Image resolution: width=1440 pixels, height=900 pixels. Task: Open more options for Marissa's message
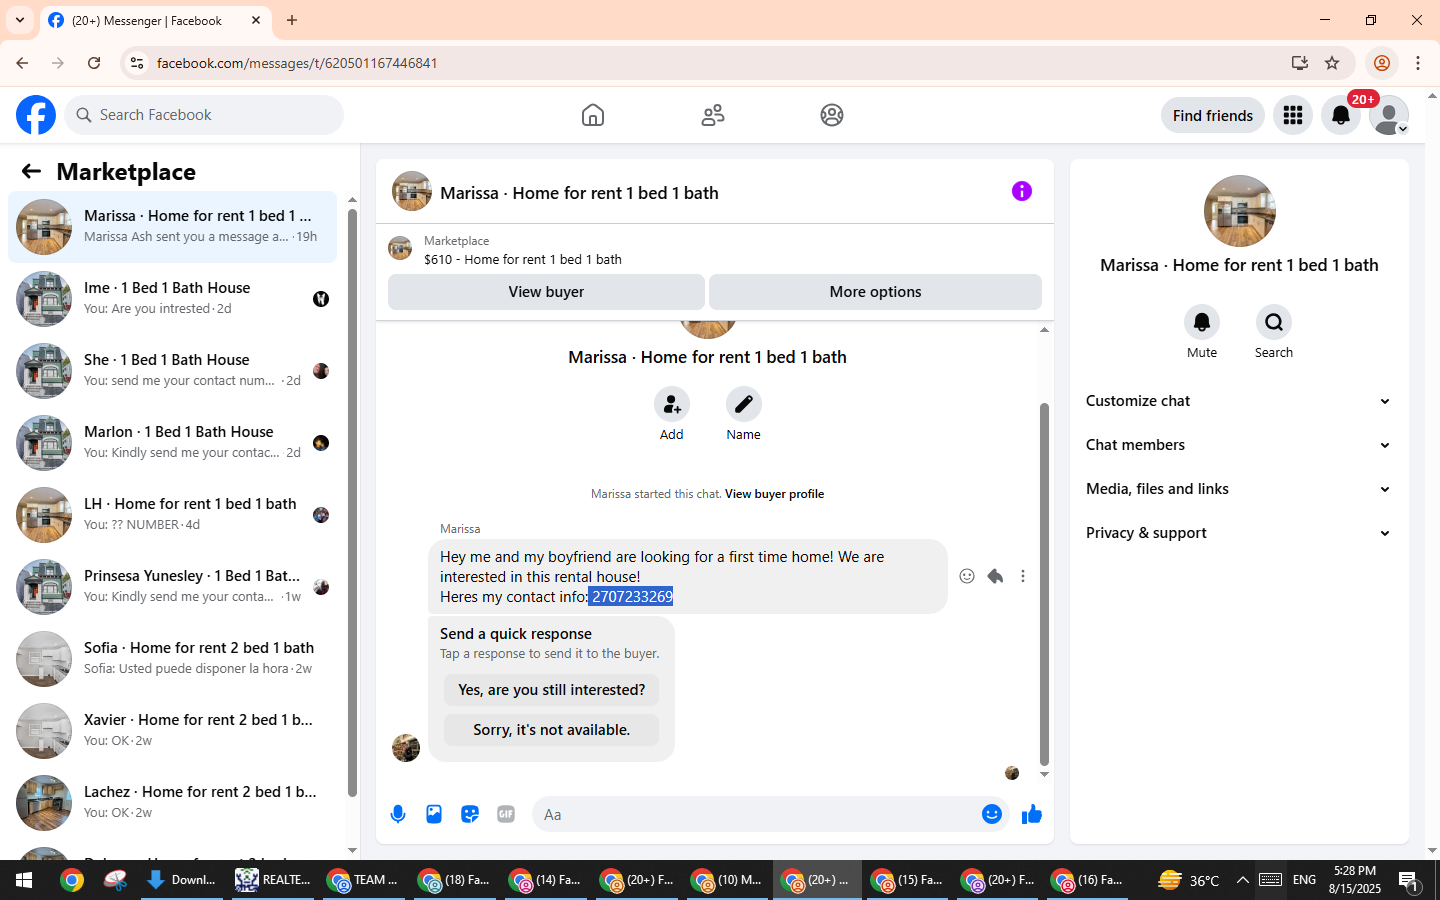[1022, 576]
